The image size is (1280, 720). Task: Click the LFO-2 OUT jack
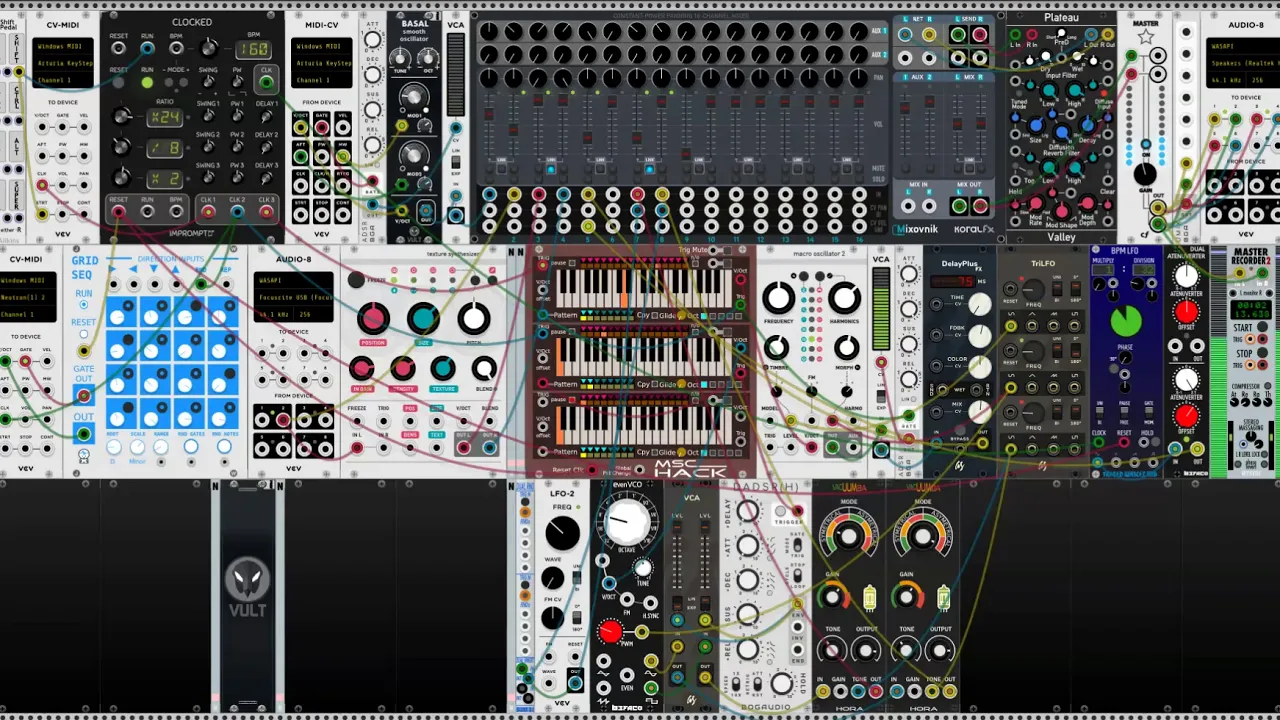575,681
